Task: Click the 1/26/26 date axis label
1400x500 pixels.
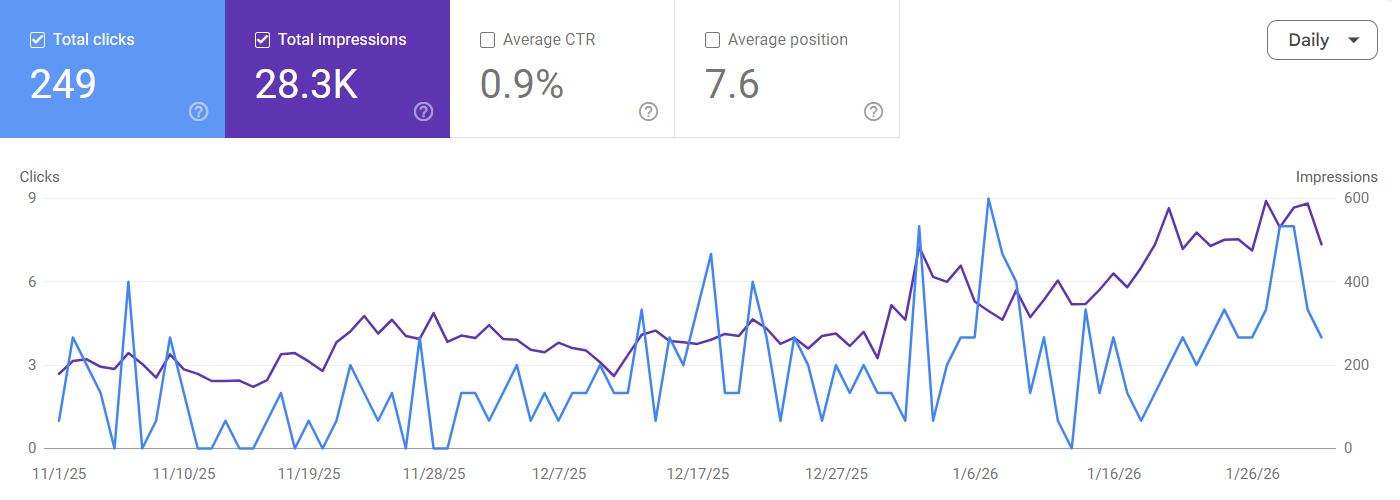Action: pos(1253,473)
